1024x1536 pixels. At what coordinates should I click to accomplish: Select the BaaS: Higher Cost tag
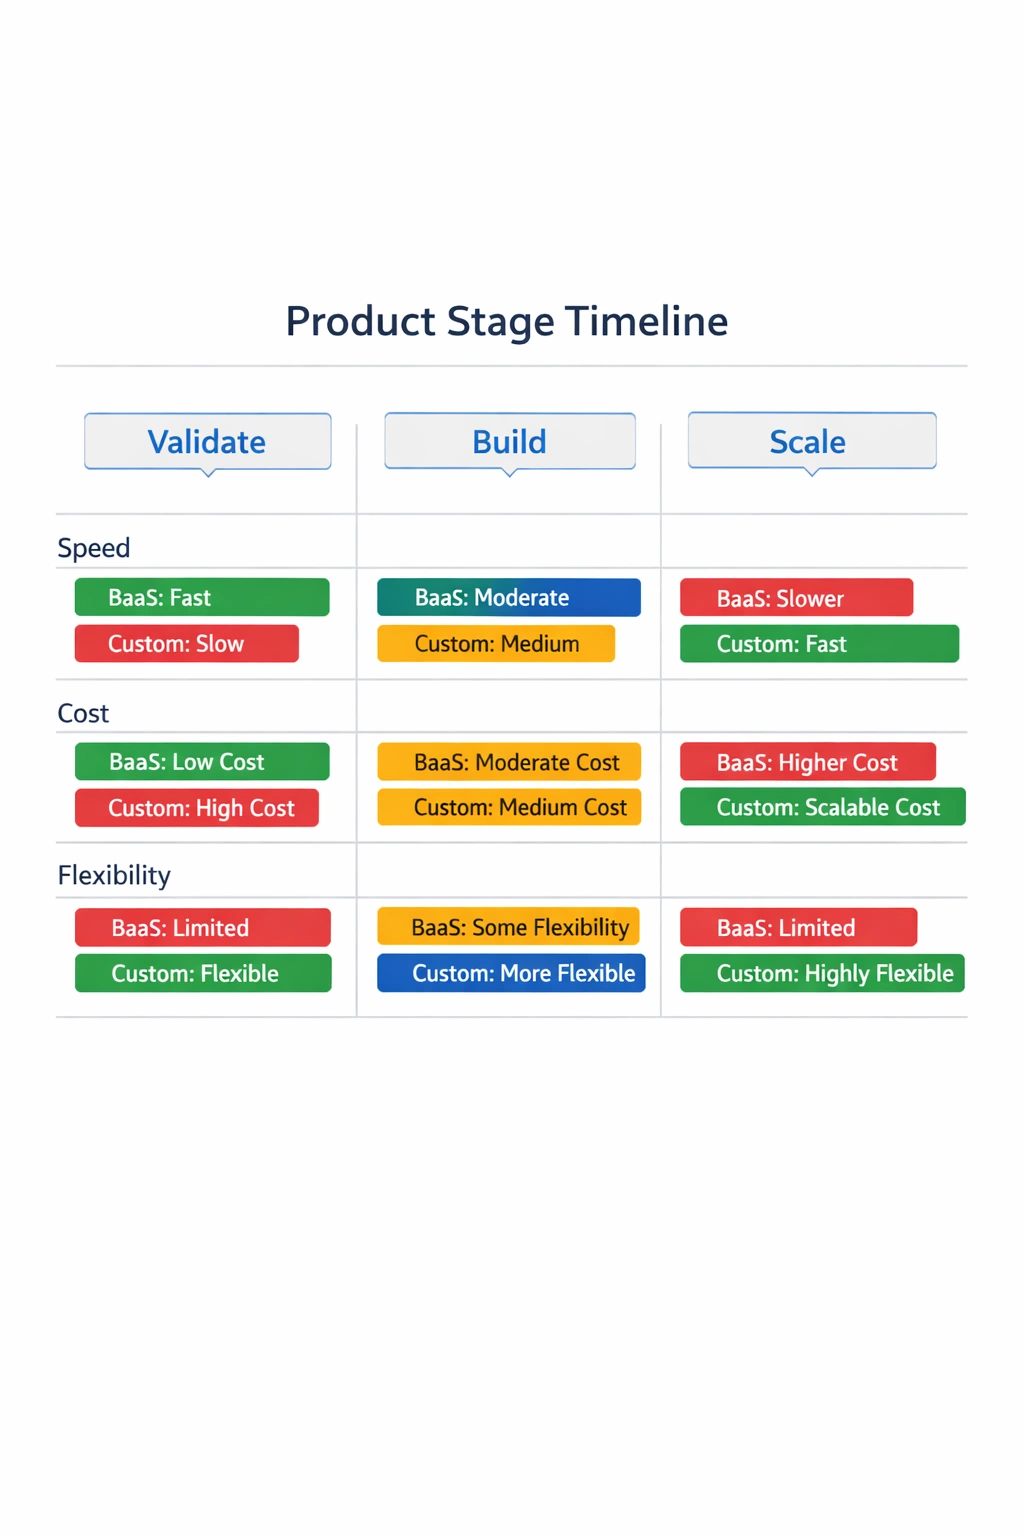point(807,762)
